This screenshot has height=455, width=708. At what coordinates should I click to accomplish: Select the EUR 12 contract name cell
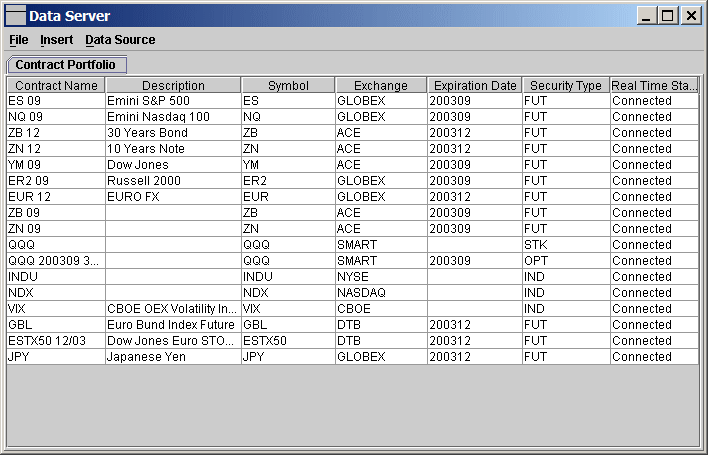coord(56,197)
